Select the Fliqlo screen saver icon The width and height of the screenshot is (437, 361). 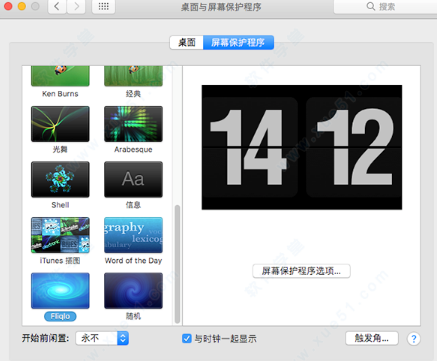click(x=60, y=291)
